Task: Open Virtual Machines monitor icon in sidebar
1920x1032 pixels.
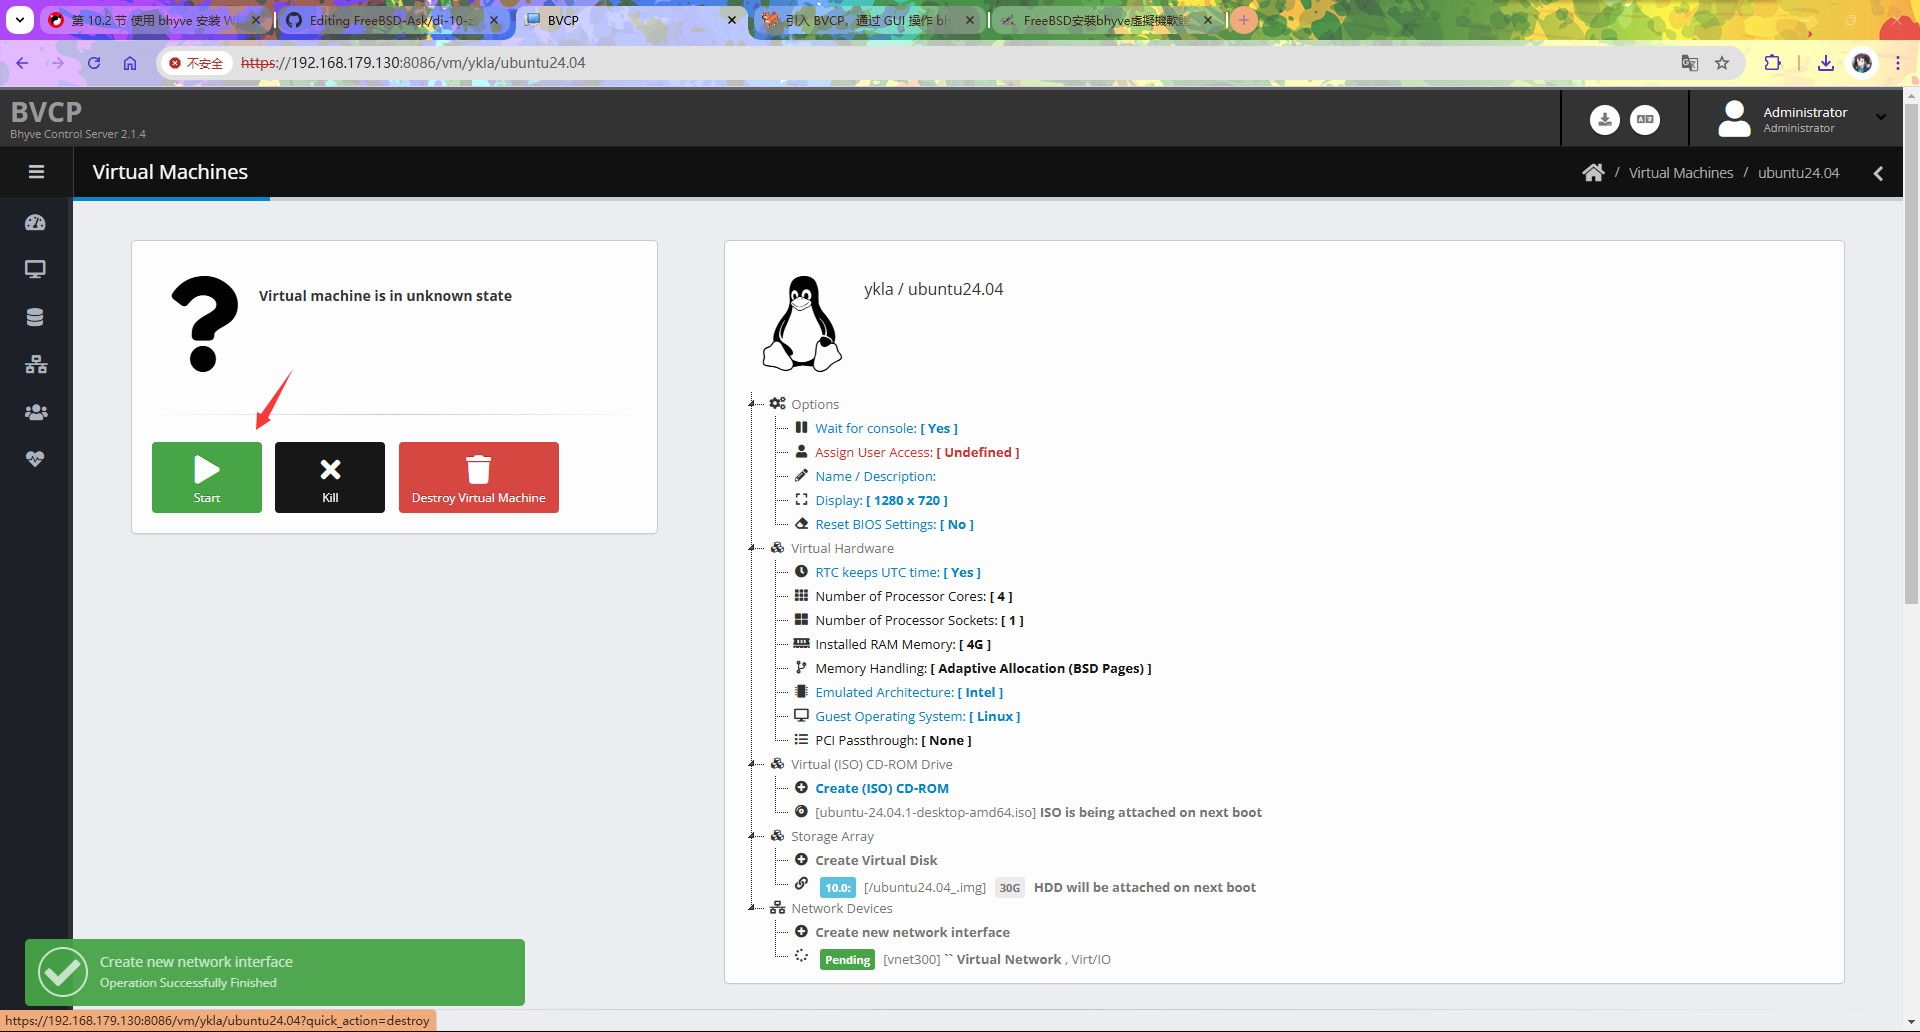Action: tap(36, 269)
